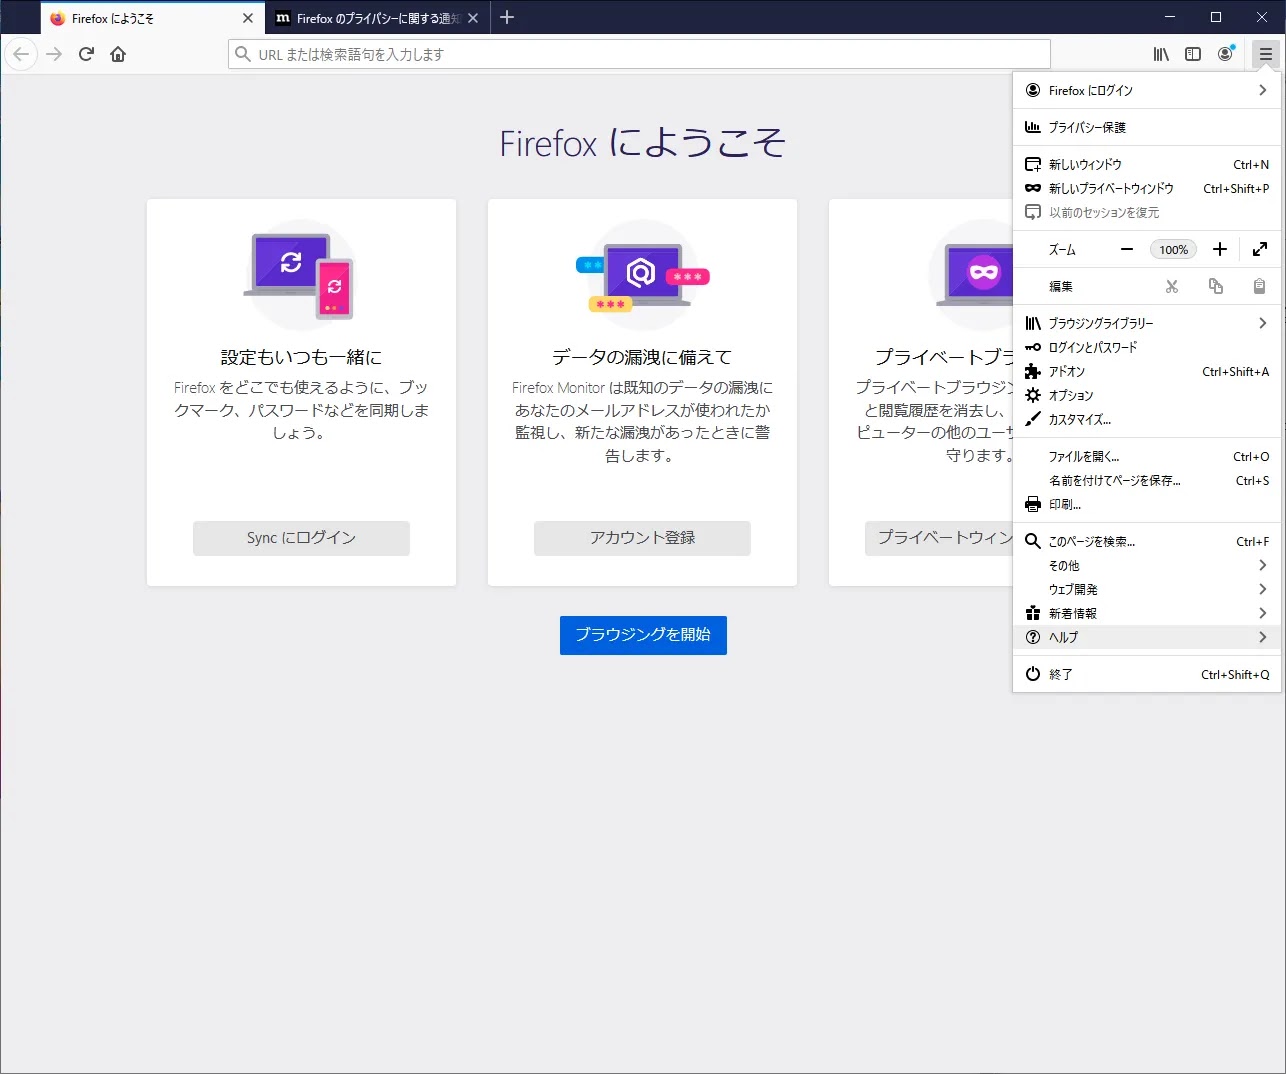Switch to Firefox のプライバシー tab
Image resolution: width=1286 pixels, height=1074 pixels.
(x=377, y=18)
